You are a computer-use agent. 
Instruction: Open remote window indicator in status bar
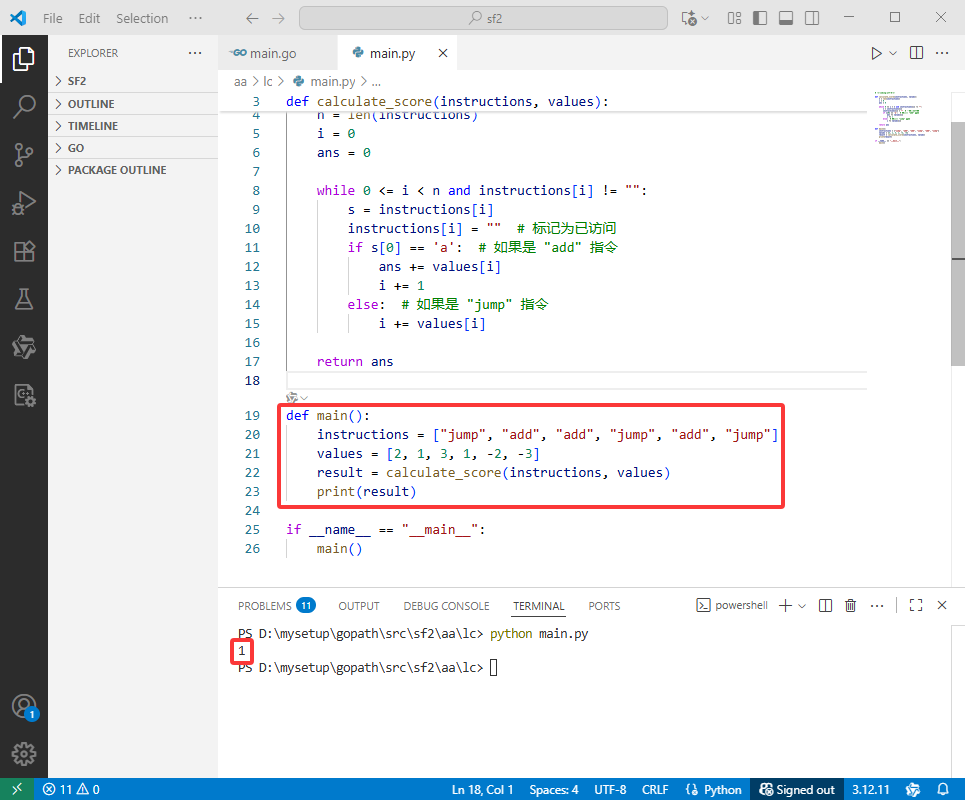tap(17, 790)
